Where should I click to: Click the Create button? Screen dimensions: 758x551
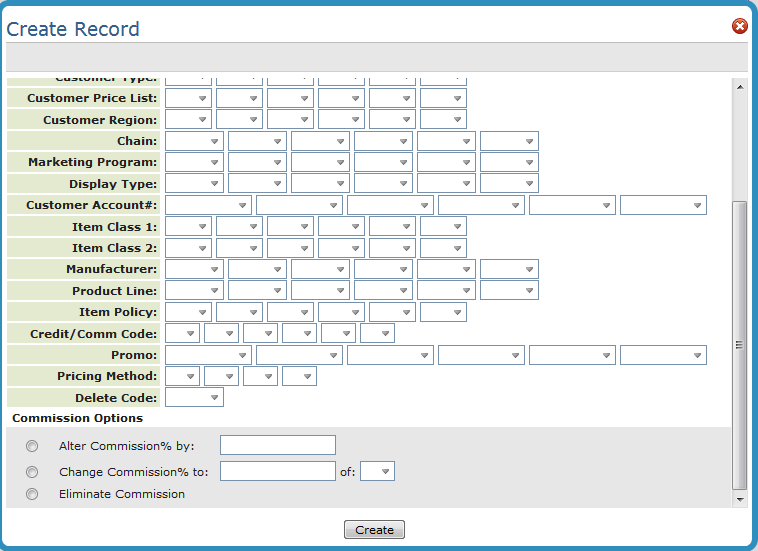tap(374, 530)
